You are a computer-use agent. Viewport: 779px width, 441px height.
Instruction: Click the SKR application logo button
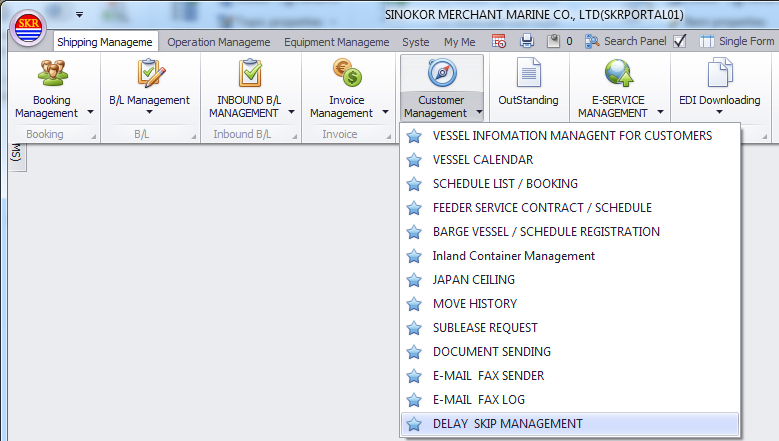[x=28, y=28]
